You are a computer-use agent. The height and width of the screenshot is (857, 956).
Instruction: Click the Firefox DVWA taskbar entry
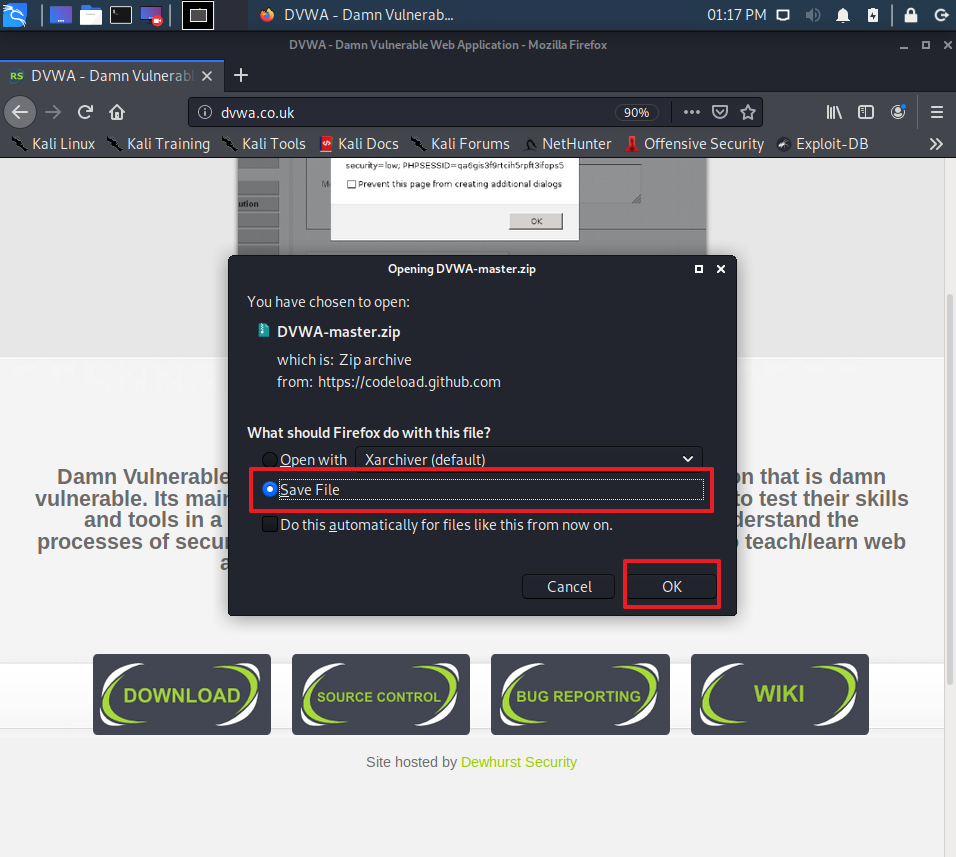356,15
